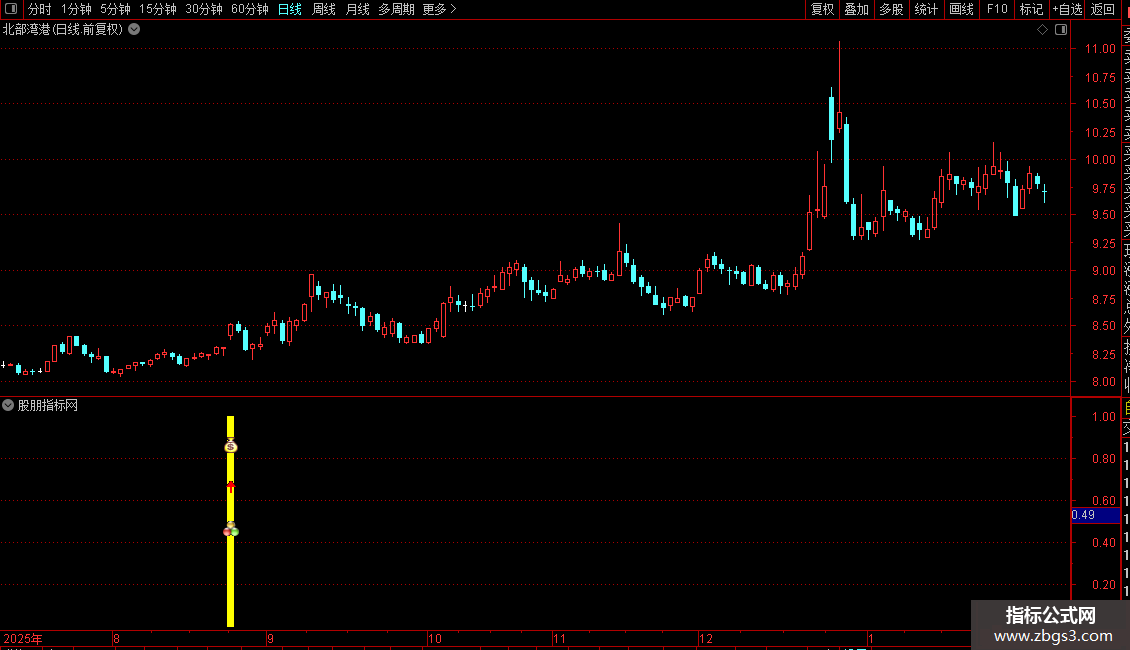Select the 60分钟 period
The width and height of the screenshot is (1130, 650).
click(x=250, y=9)
